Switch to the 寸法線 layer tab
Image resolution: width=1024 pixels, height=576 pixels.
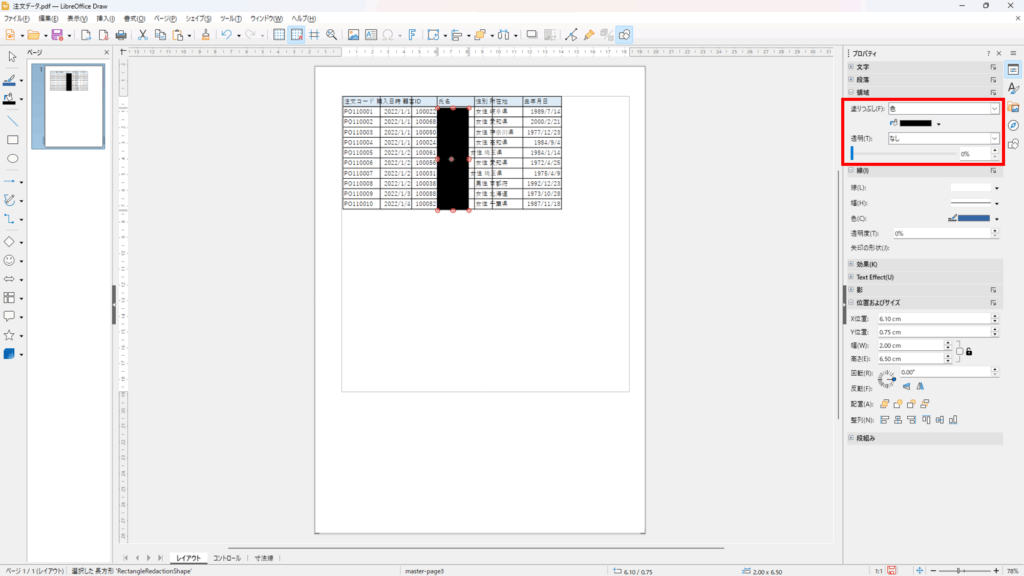click(x=265, y=557)
